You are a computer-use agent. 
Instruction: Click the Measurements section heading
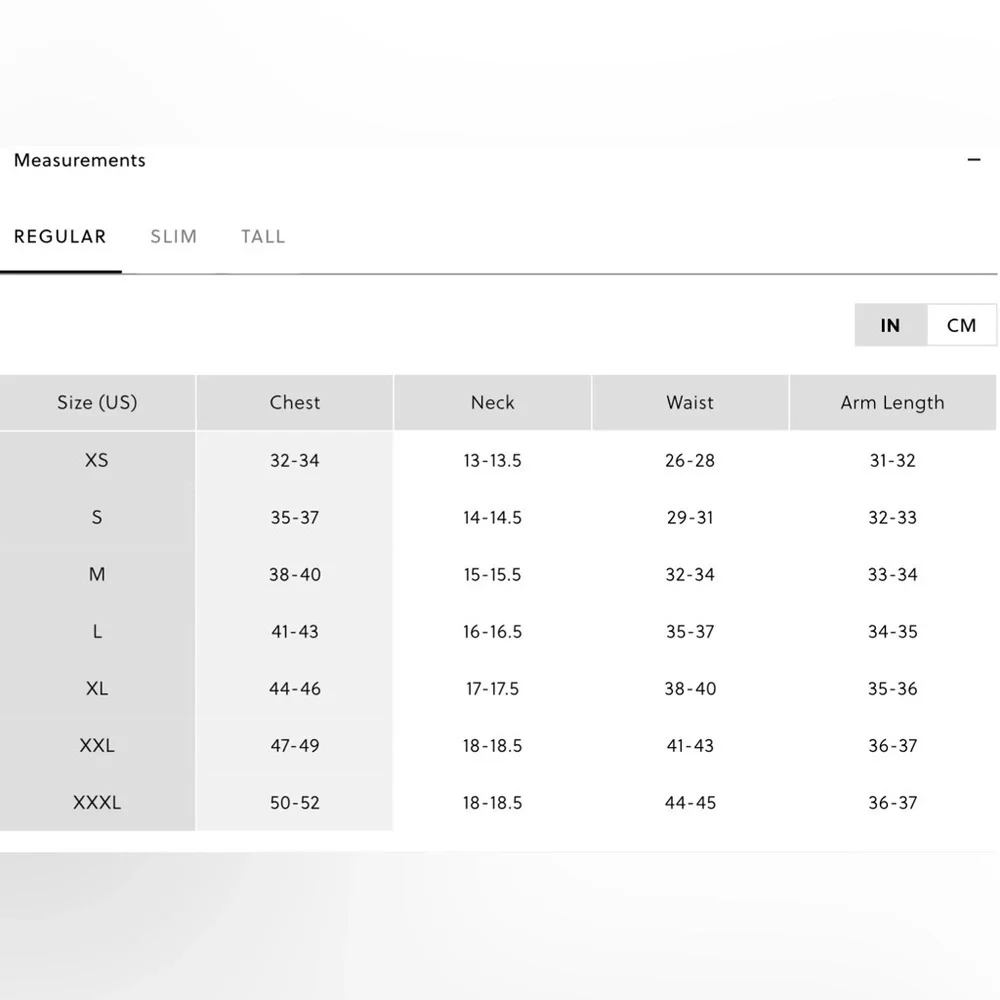click(80, 160)
